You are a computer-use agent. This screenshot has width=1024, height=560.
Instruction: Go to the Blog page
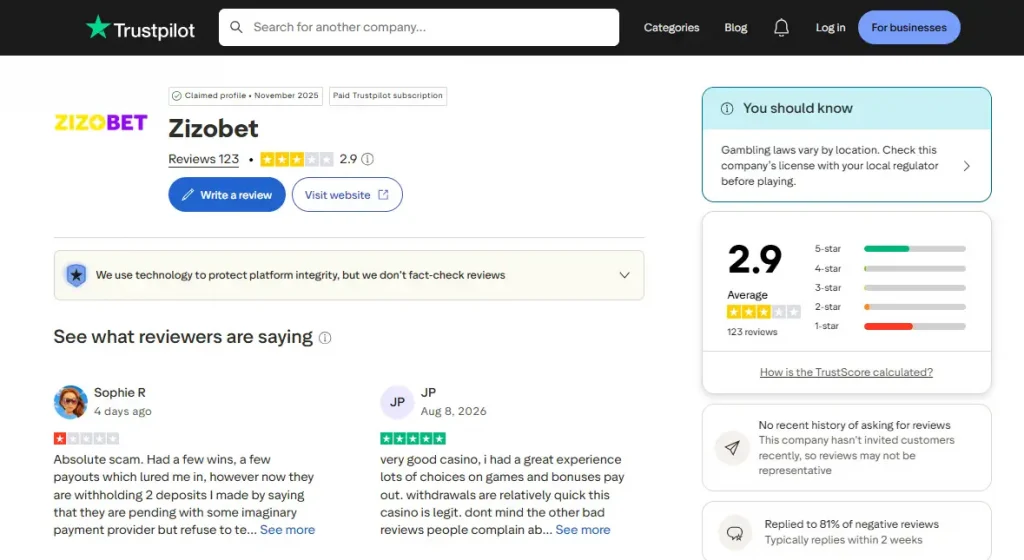735,27
